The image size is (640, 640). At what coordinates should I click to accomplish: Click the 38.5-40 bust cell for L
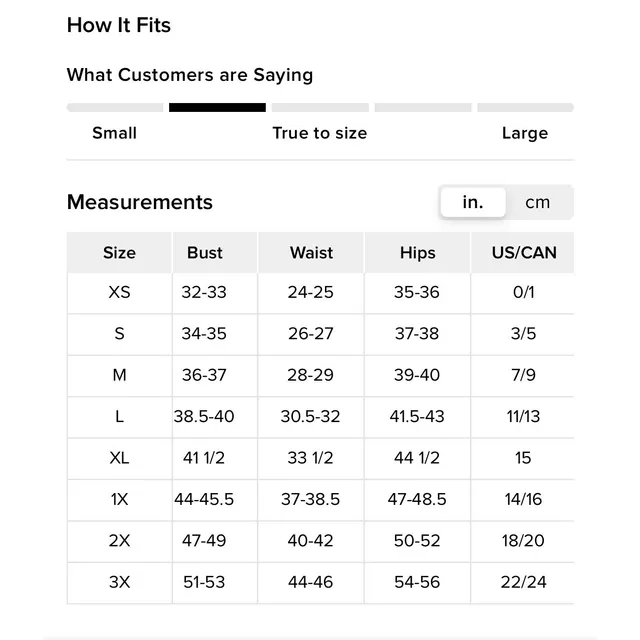click(x=204, y=417)
